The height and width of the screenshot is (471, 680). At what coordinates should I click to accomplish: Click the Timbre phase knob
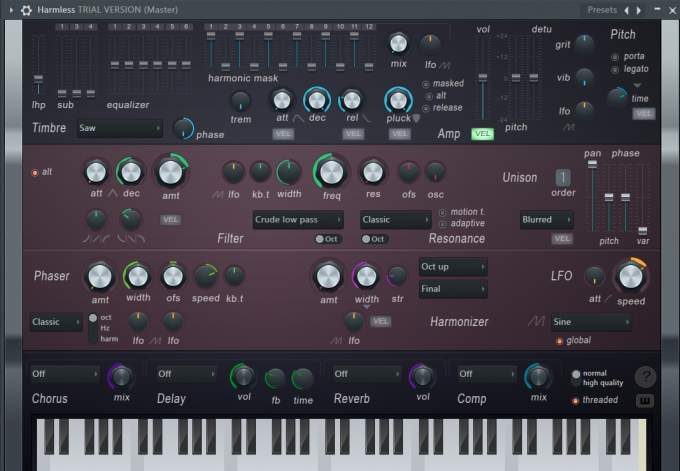coord(183,128)
